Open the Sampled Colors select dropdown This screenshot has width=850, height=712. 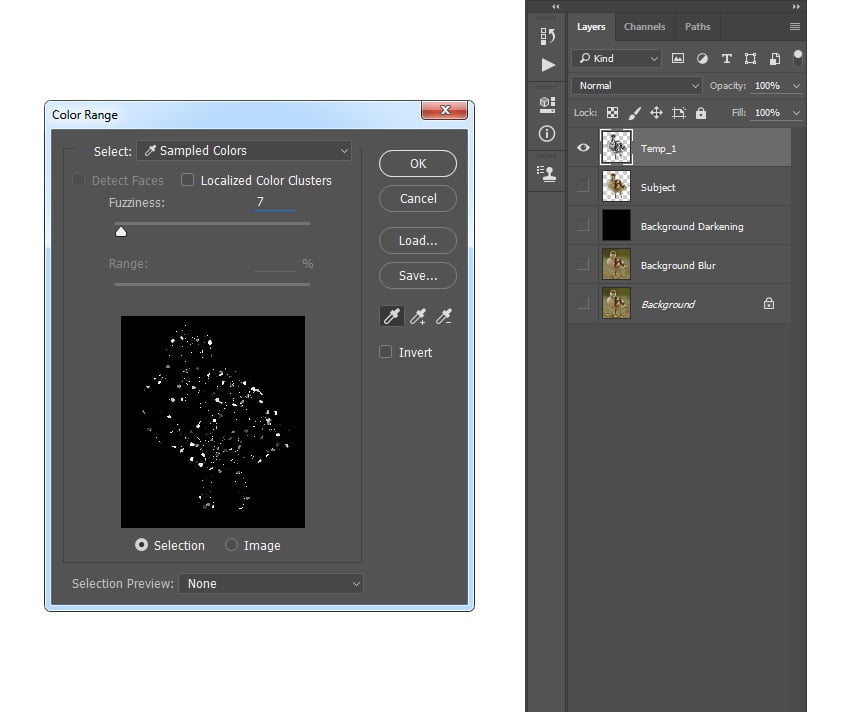pyautogui.click(x=244, y=151)
